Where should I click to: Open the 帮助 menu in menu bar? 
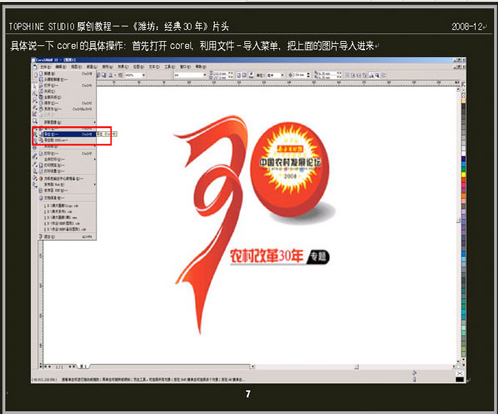[201, 66]
